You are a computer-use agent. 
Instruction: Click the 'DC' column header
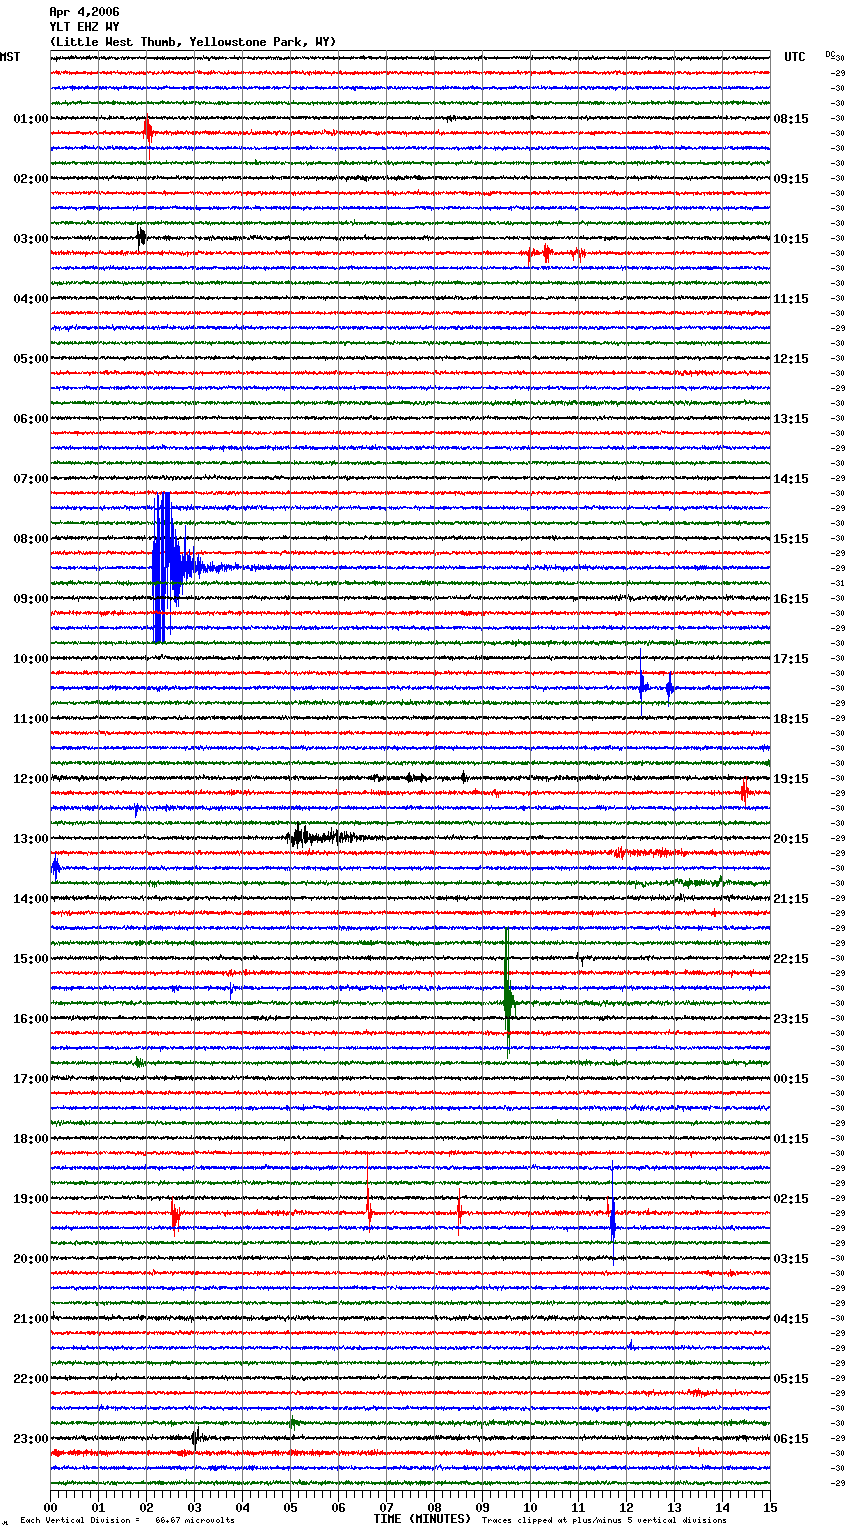(x=830, y=54)
